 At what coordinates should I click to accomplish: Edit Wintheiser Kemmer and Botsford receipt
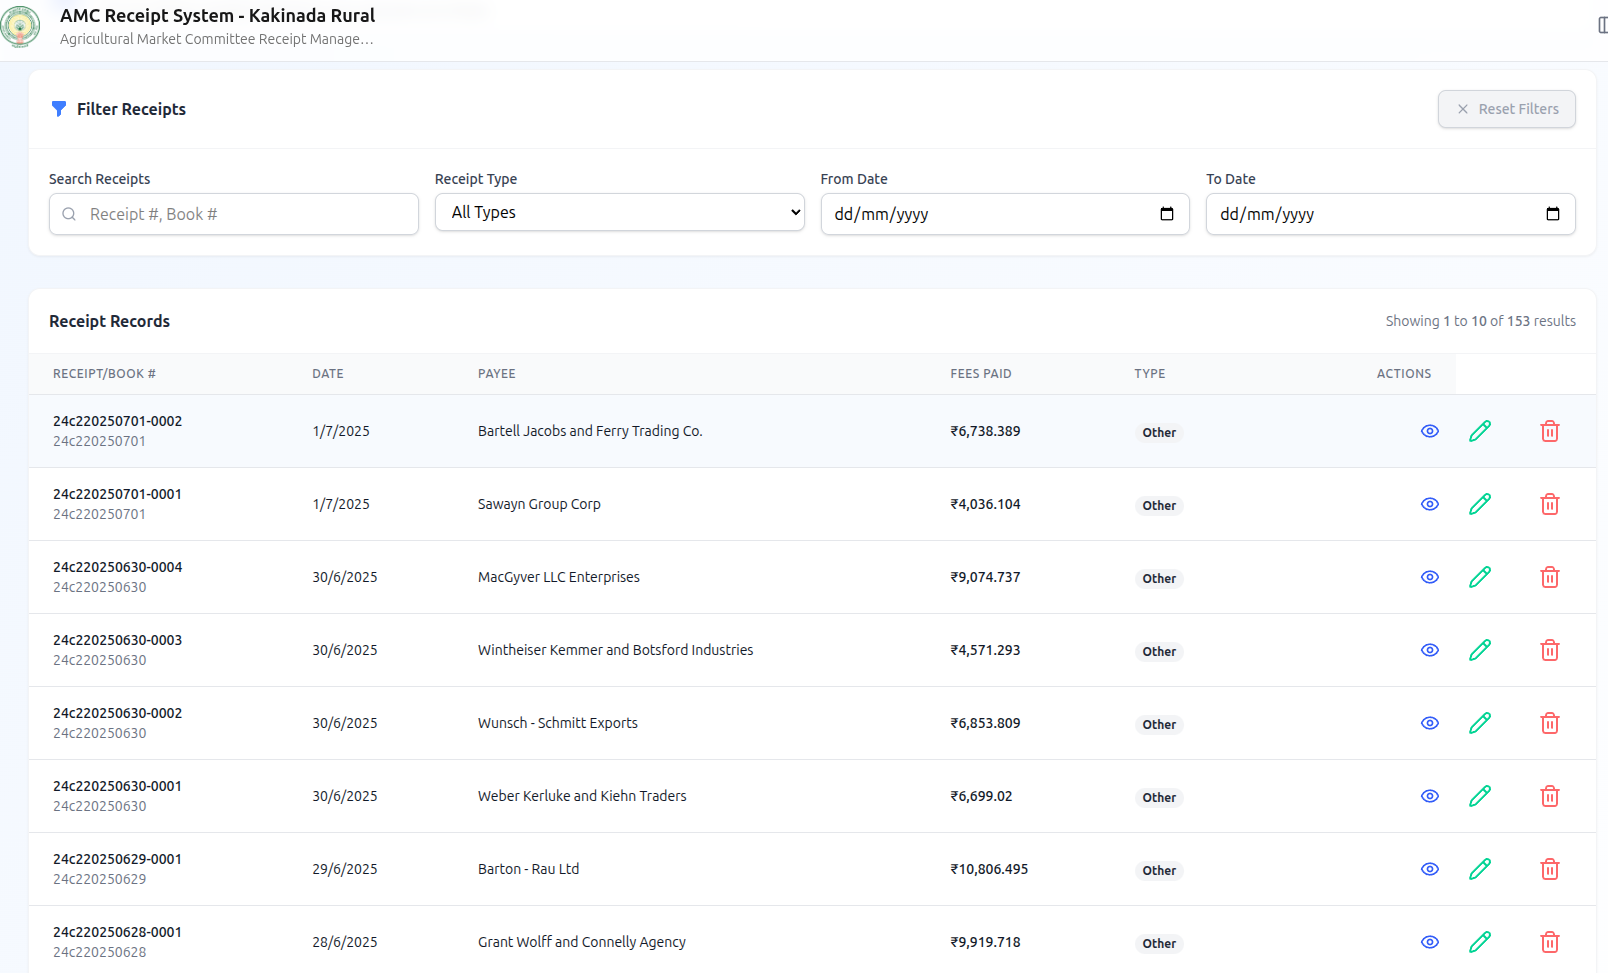(1480, 650)
